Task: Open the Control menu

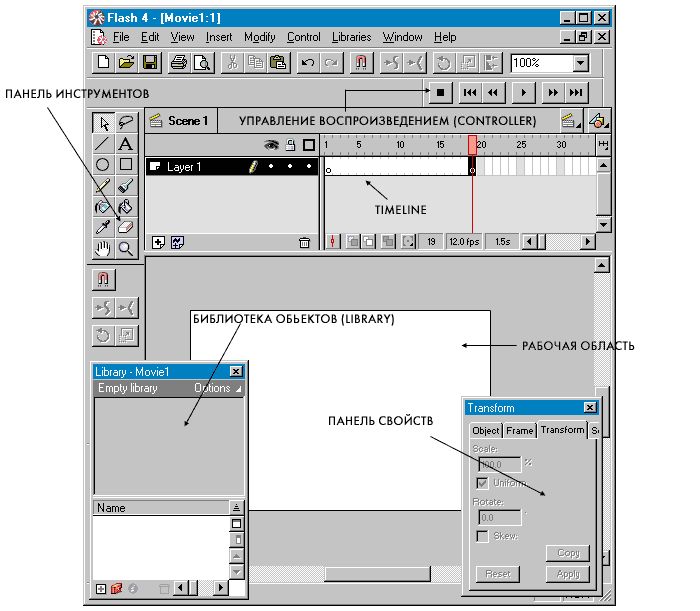Action: click(x=304, y=37)
